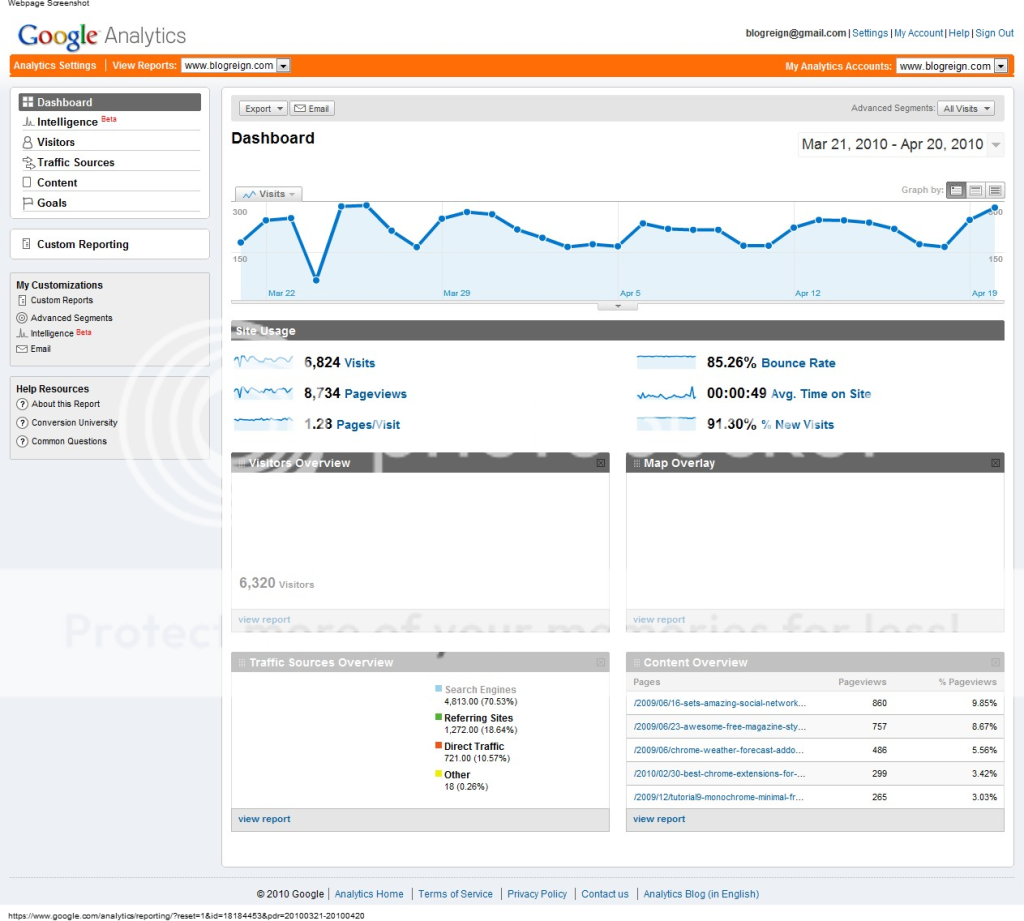The width and height of the screenshot is (1024, 921).
Task: Close the Map Overlay widget
Action: pos(995,463)
